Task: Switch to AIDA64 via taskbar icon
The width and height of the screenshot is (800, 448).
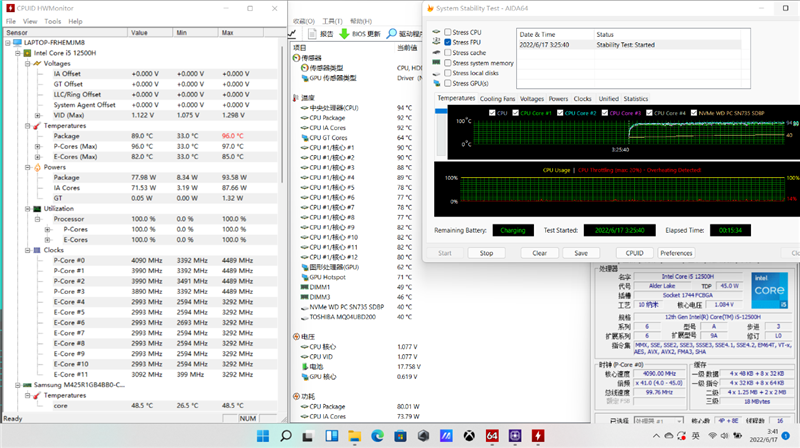Action: (492, 436)
